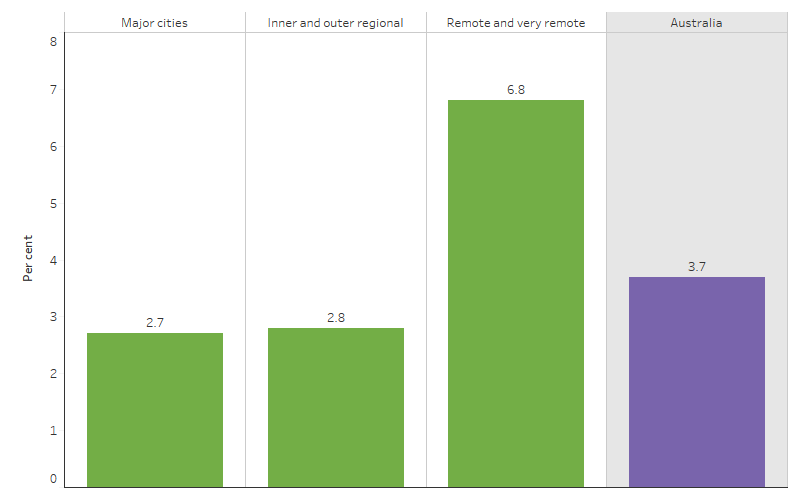
Task: Select the 'Major cities' column header
Action: [x=155, y=23]
